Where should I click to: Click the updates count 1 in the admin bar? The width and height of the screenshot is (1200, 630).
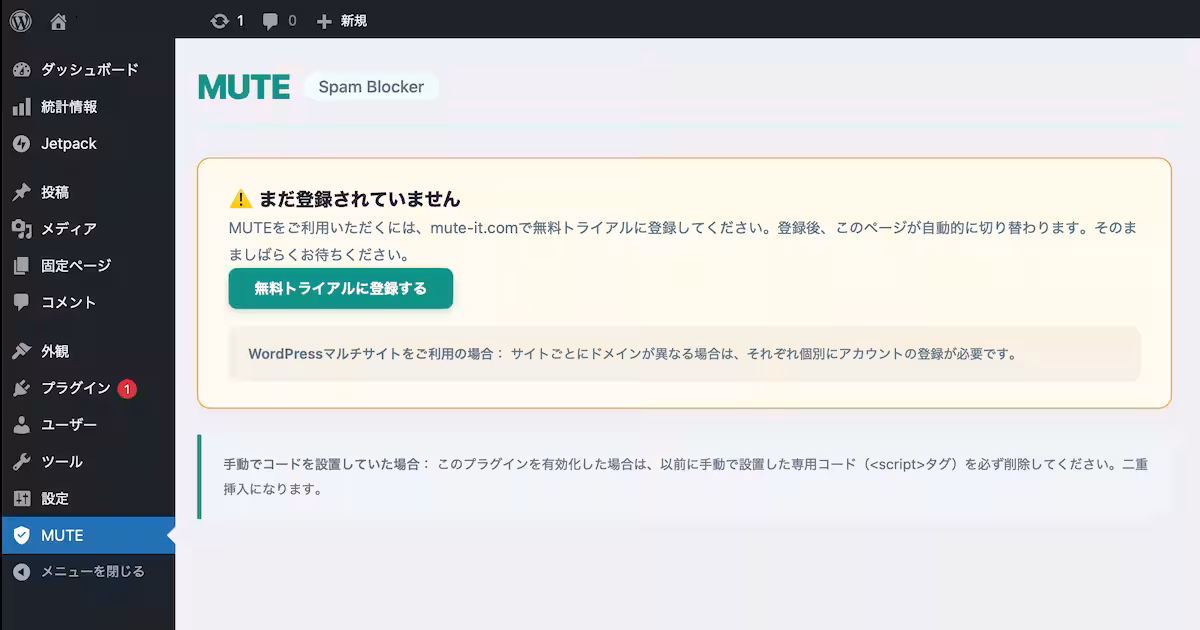[241, 20]
